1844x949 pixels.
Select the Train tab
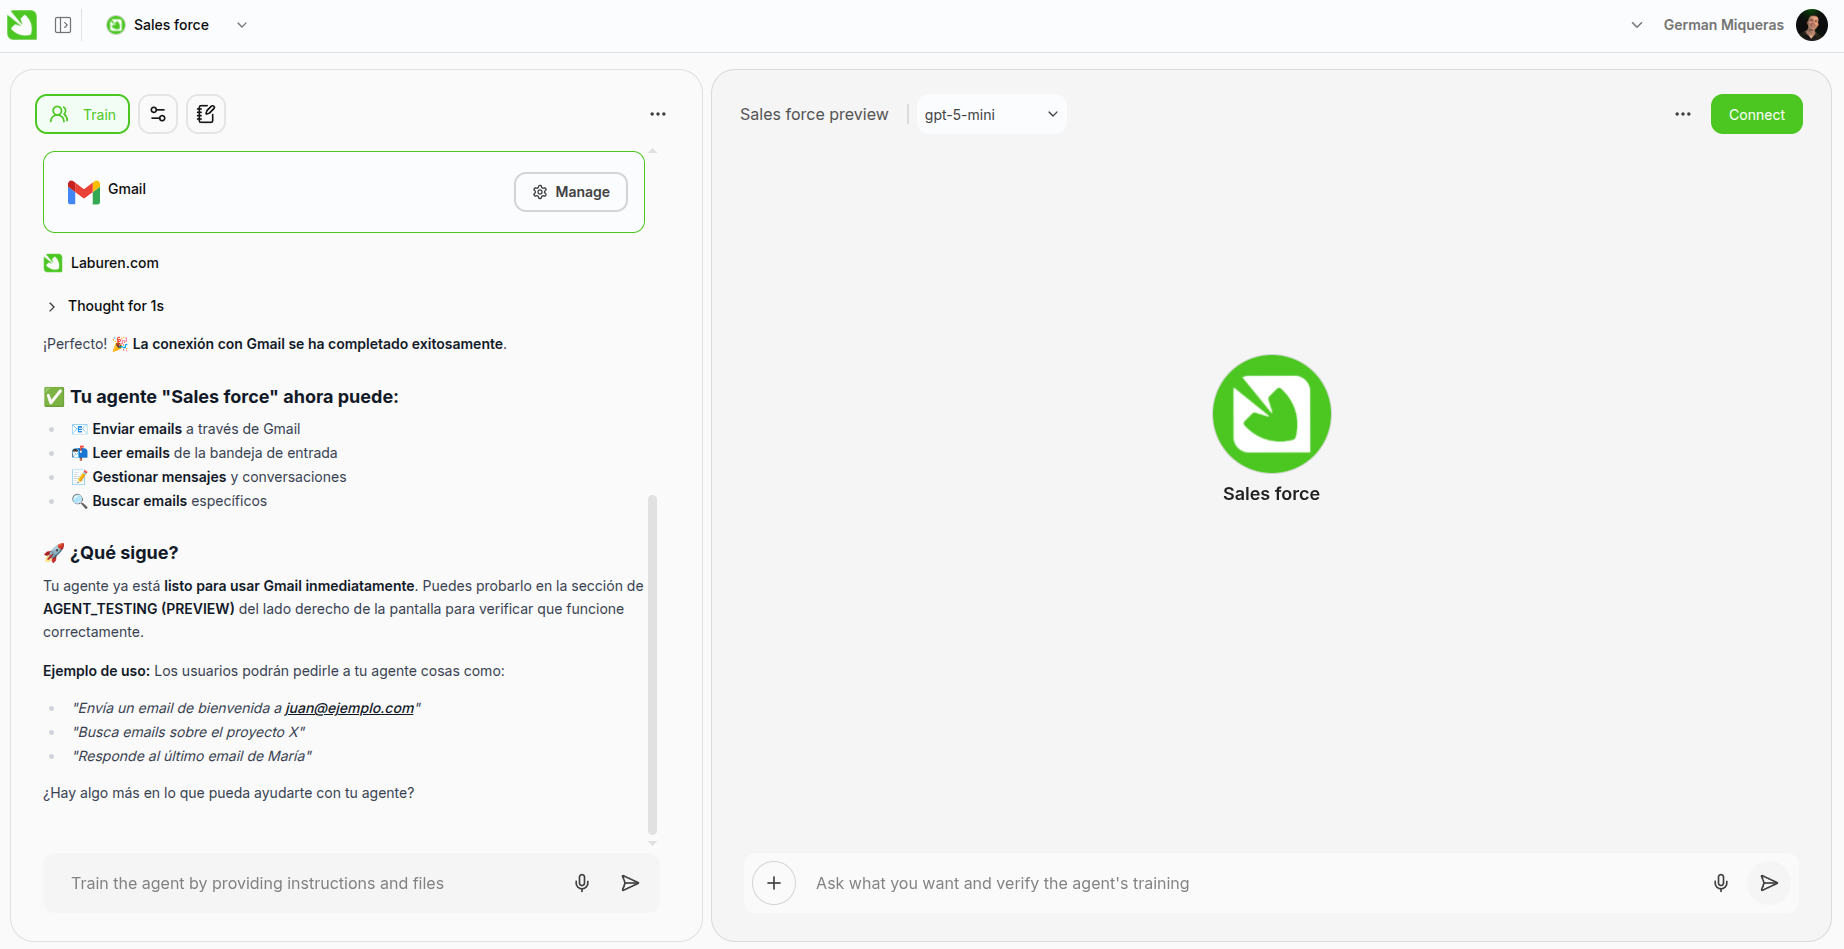[x=83, y=114]
